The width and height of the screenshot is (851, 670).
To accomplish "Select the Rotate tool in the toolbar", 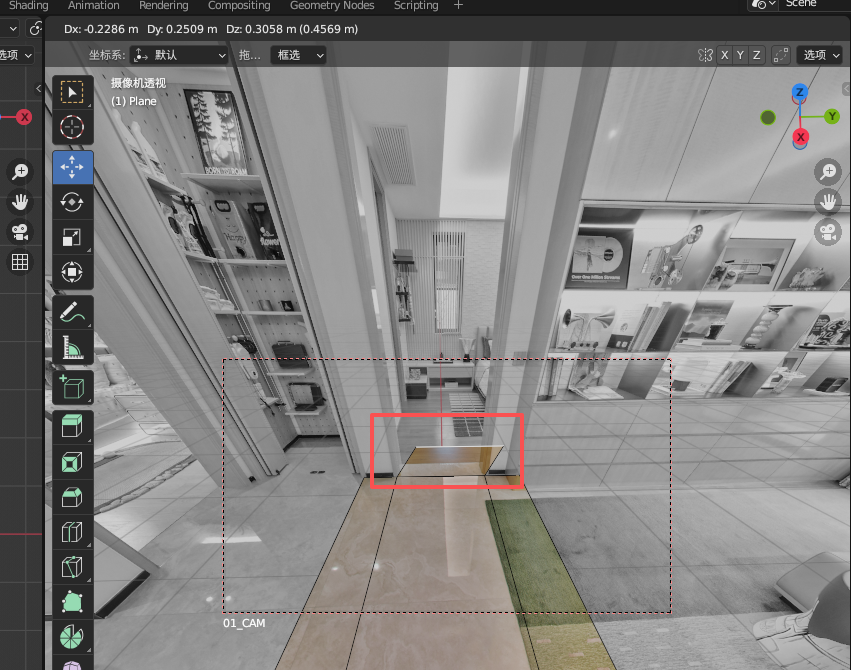I will [x=73, y=202].
